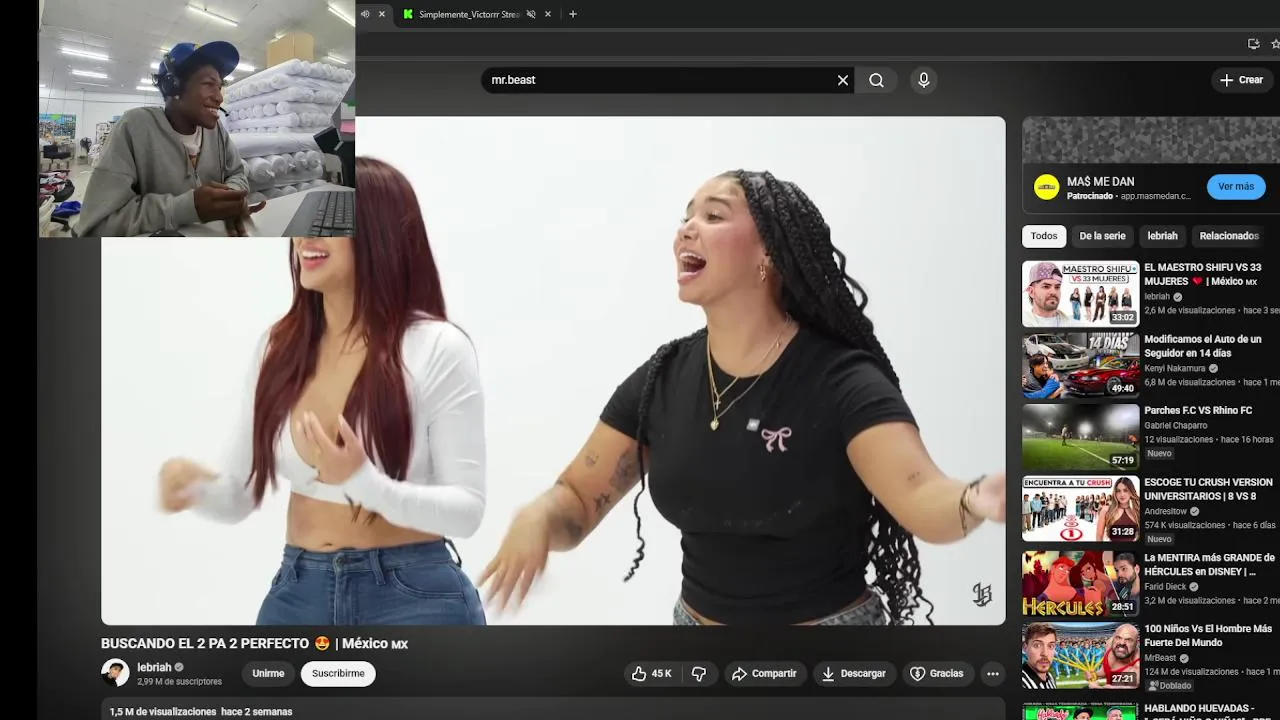This screenshot has height=720, width=1280.
Task: Dislike the video with thumbs down
Action: (699, 674)
